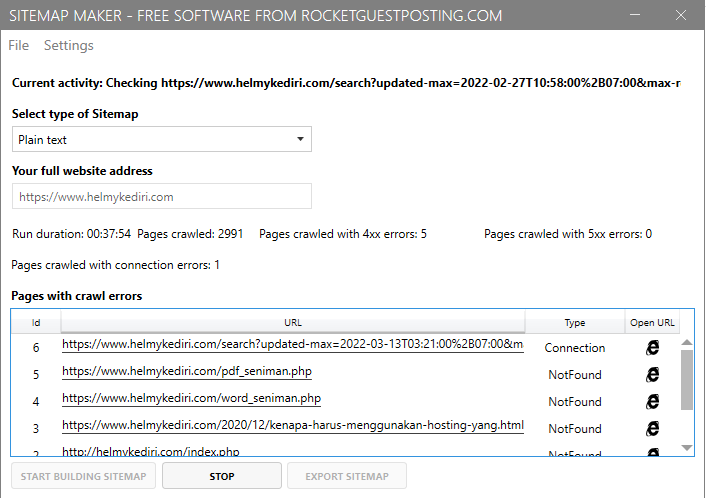Open the pdf_seniman.php link
This screenshot has height=498, width=706.
tap(187, 371)
